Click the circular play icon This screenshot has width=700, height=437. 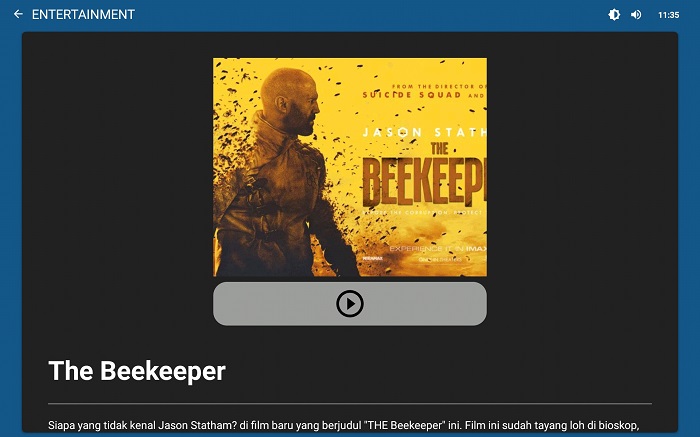pyautogui.click(x=350, y=304)
